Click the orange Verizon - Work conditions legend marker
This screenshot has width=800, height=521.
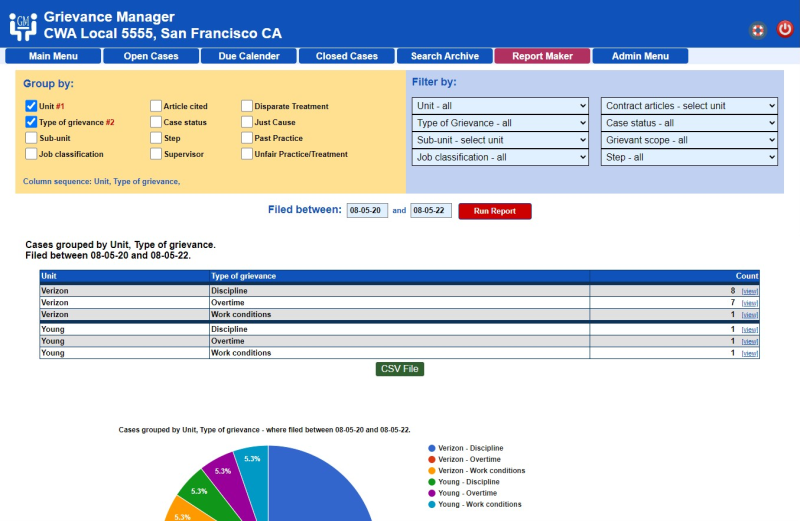coord(432,470)
